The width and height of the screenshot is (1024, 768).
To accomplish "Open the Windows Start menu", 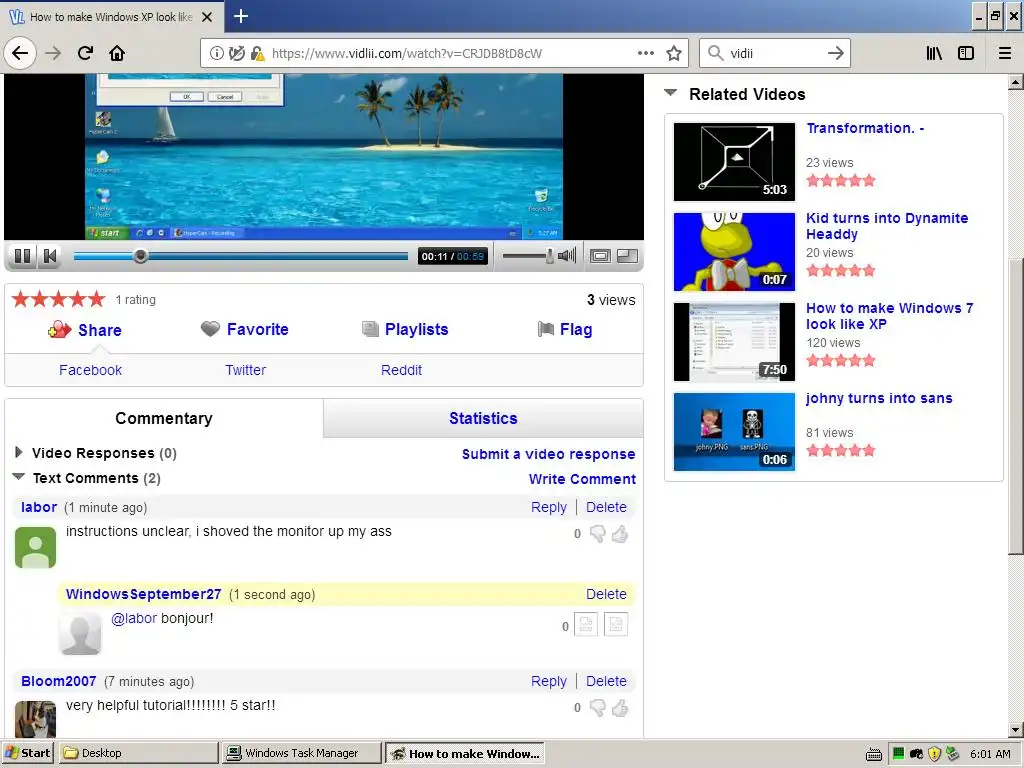I will click(x=28, y=753).
